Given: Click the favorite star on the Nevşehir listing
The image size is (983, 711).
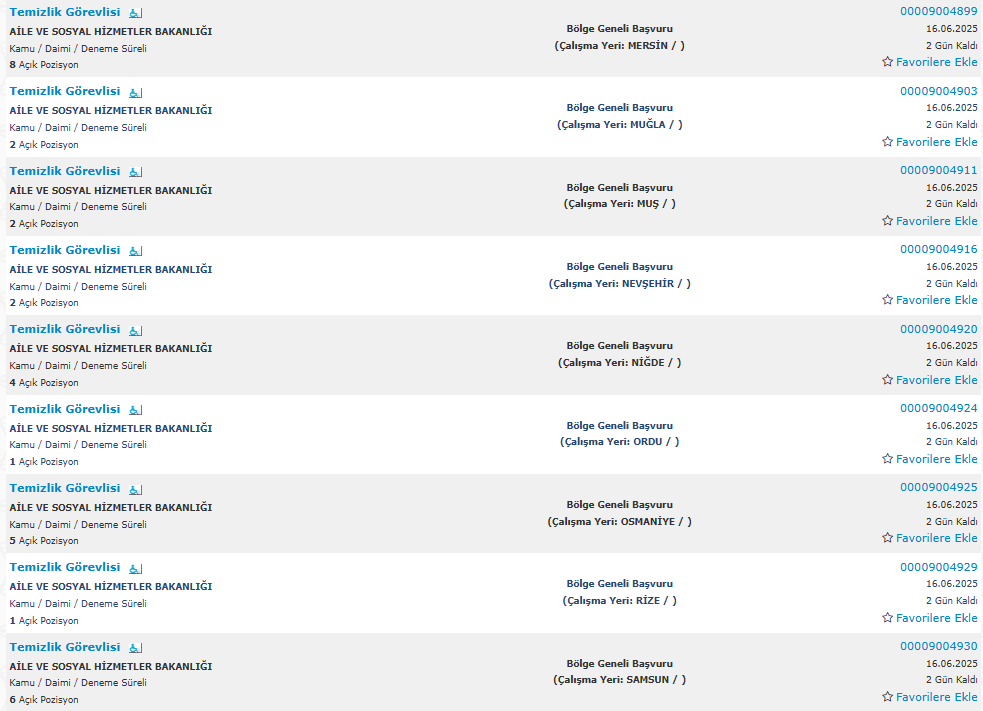Looking at the screenshot, I should tap(887, 300).
